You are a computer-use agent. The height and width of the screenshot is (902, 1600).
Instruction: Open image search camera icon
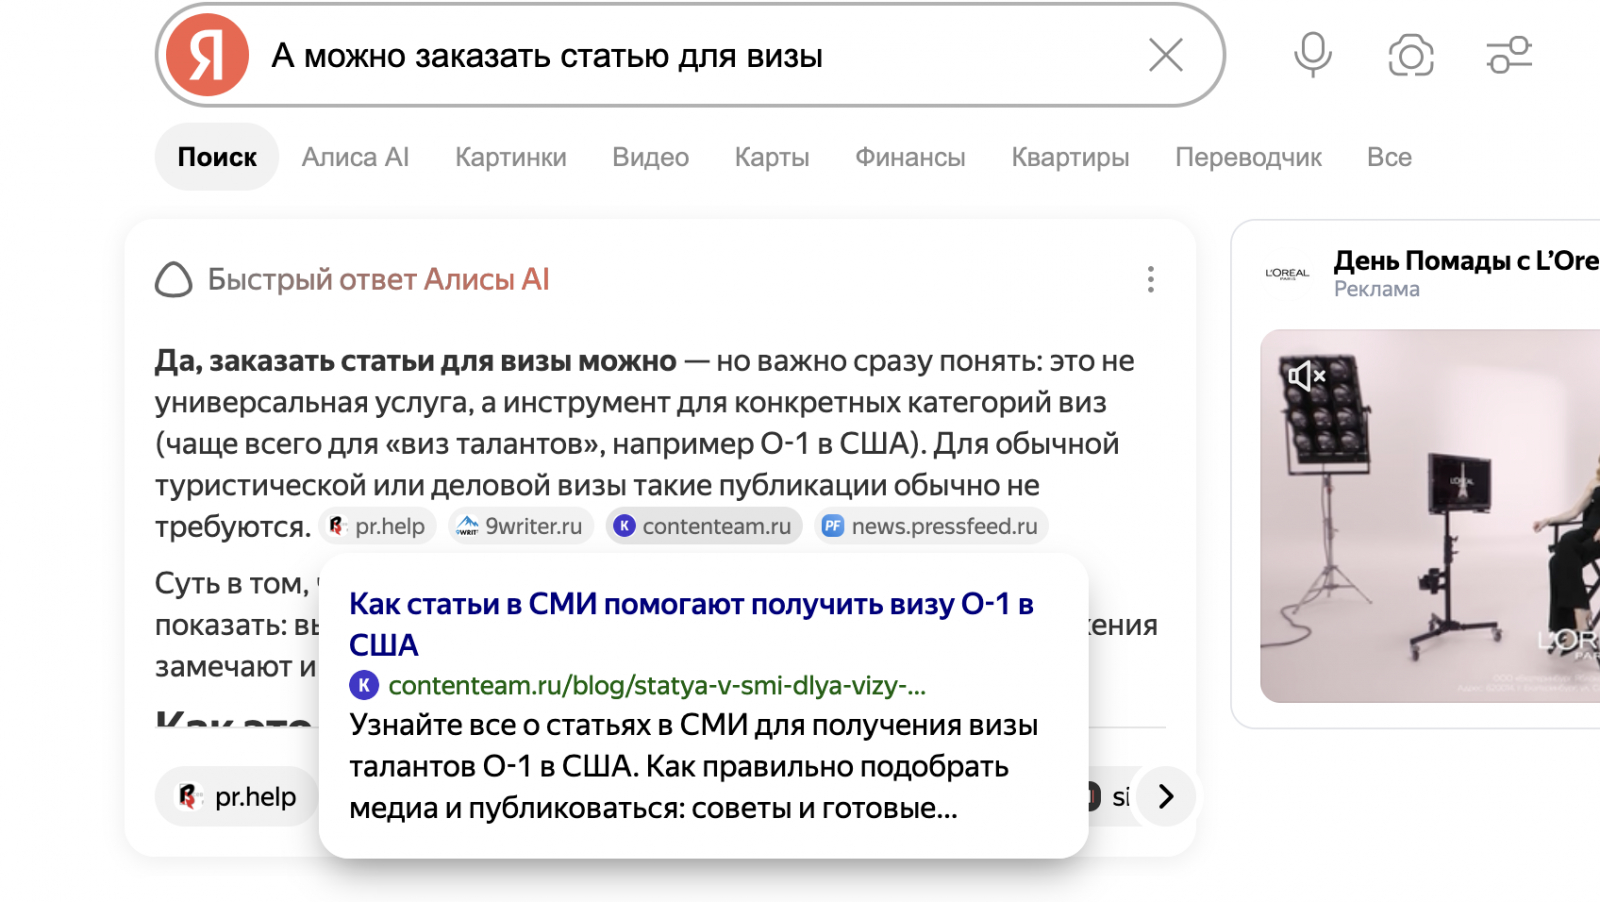[x=1410, y=55]
